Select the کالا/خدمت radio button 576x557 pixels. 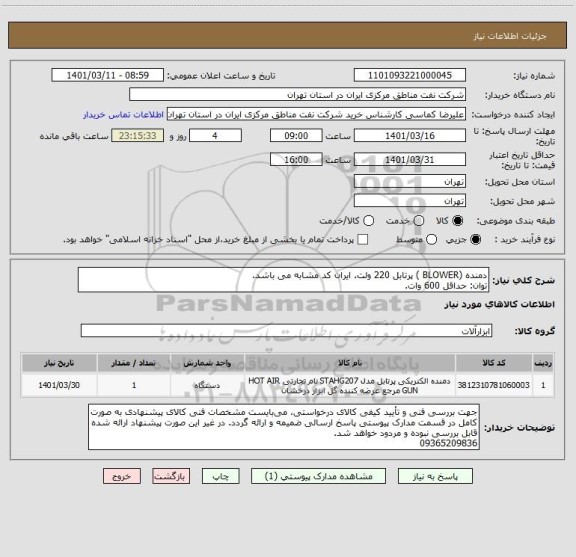tap(368, 220)
